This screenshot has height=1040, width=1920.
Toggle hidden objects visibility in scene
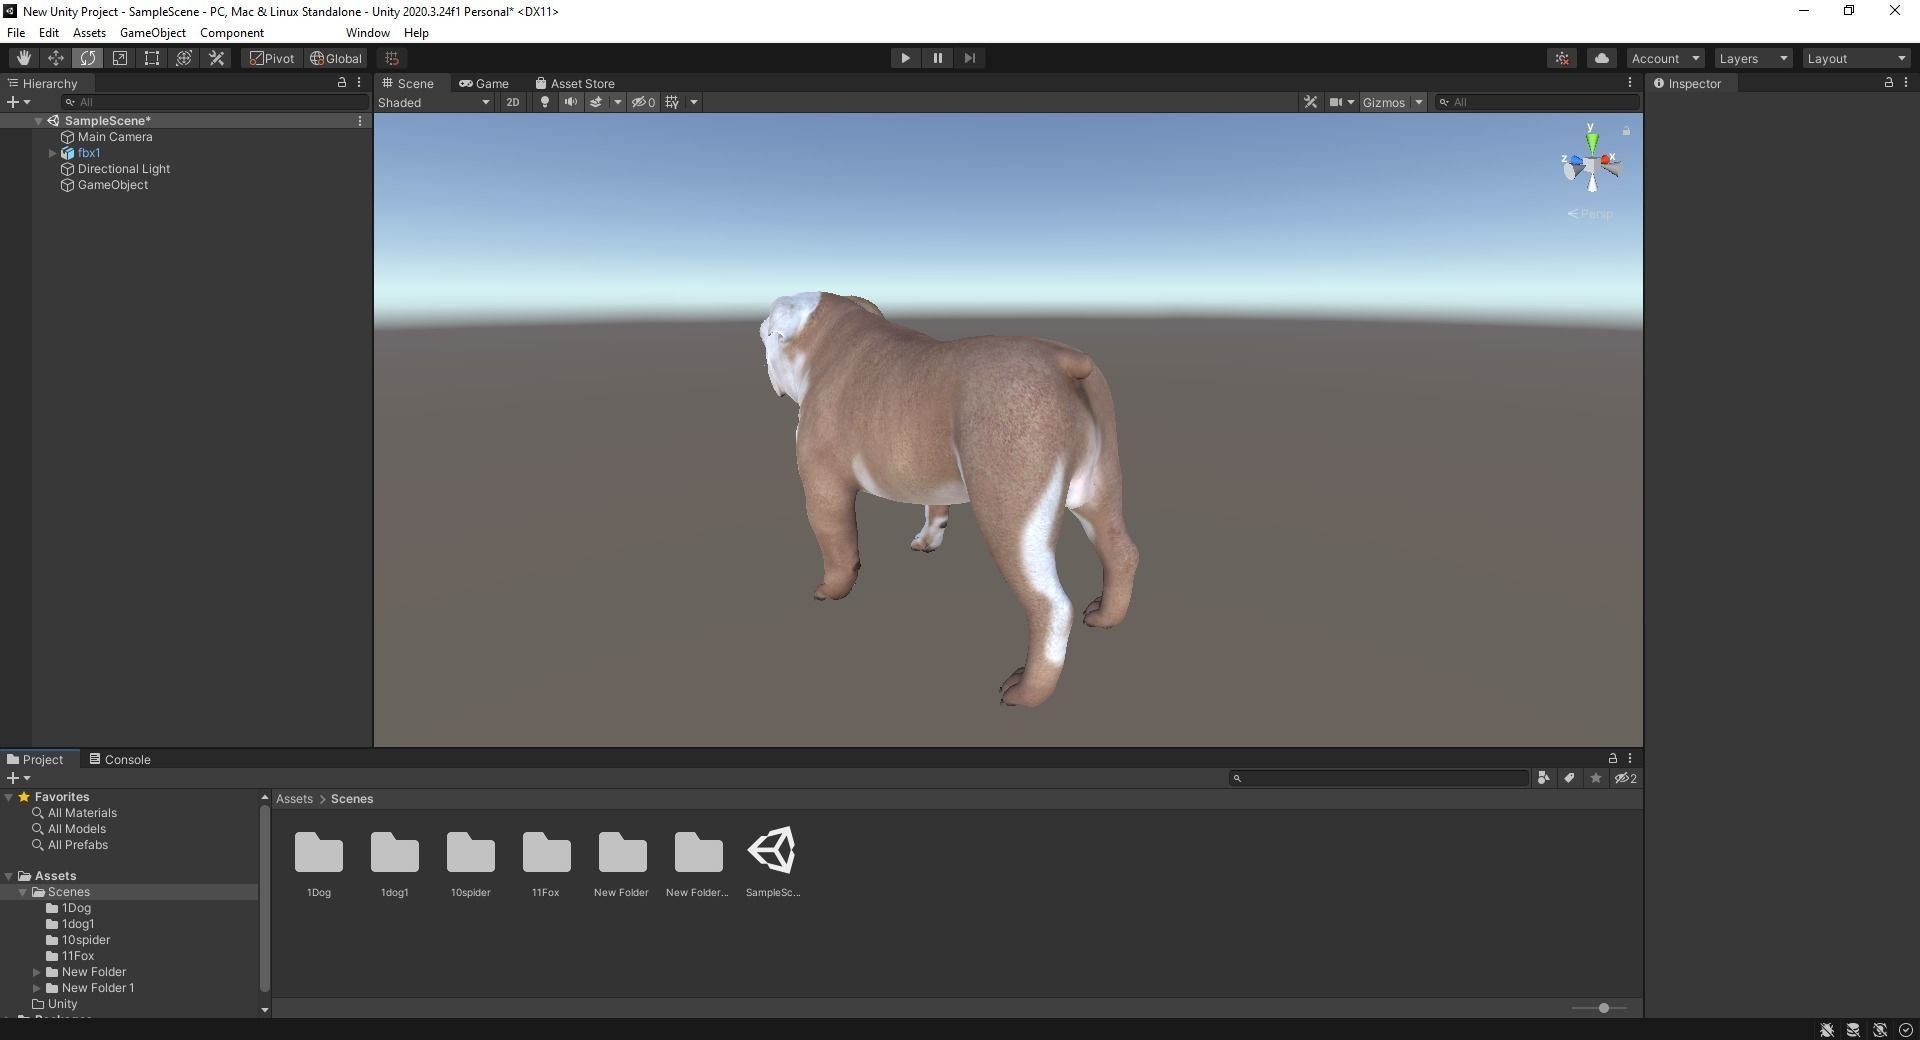643,102
